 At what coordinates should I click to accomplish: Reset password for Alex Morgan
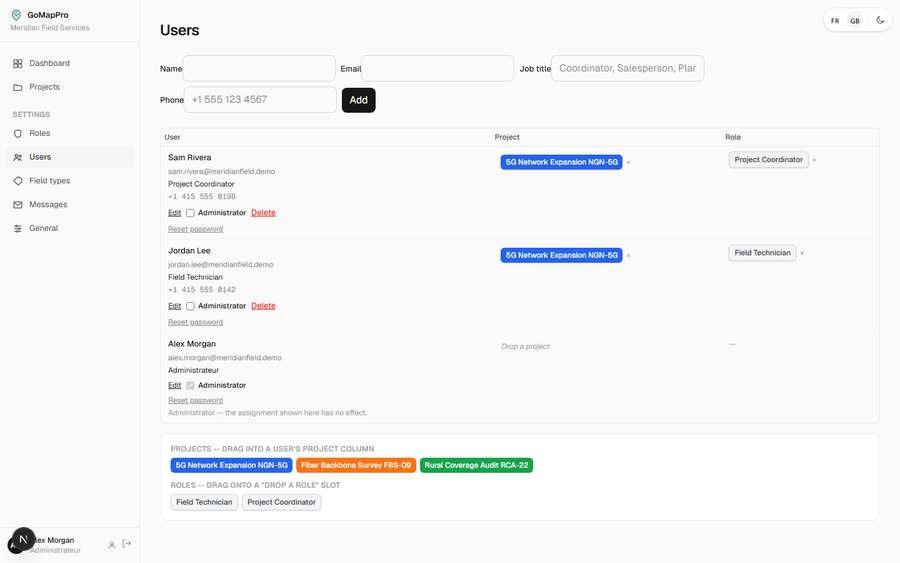click(195, 401)
